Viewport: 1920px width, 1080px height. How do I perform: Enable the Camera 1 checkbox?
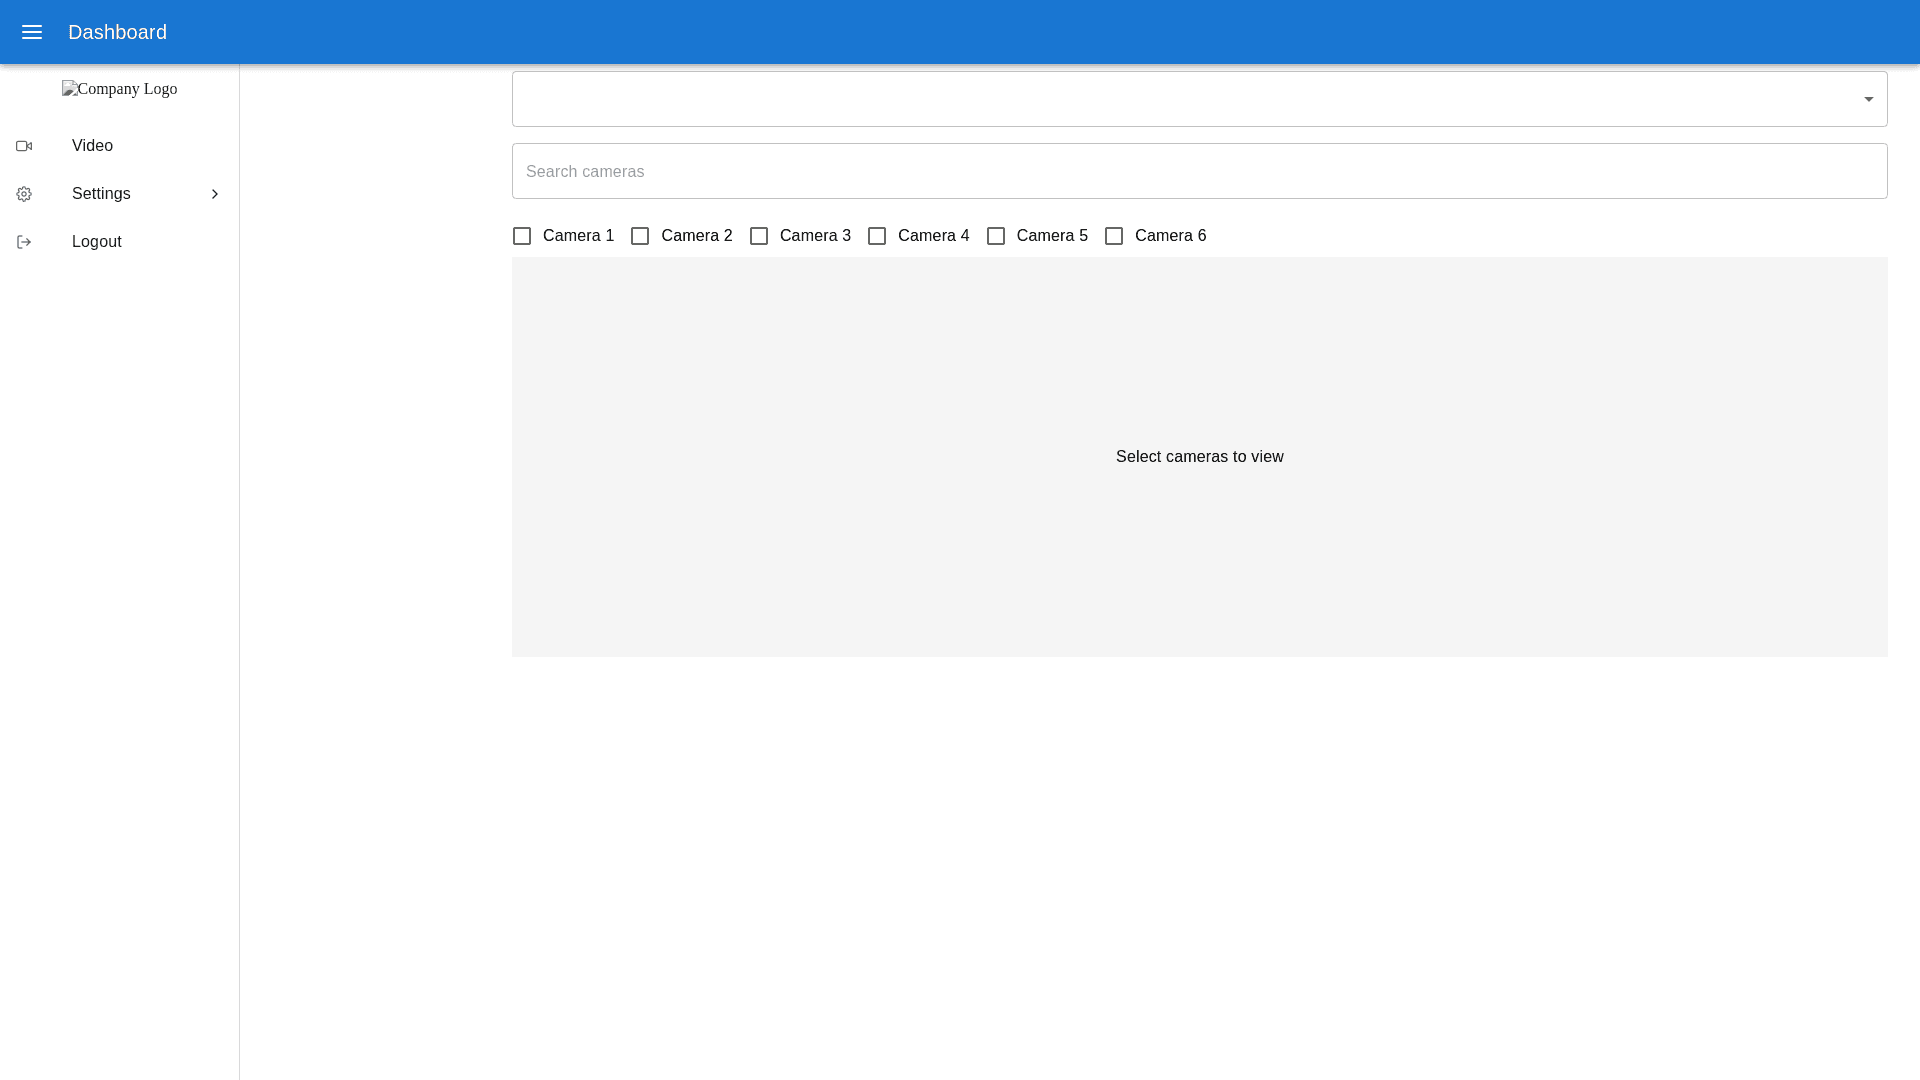[x=522, y=236]
